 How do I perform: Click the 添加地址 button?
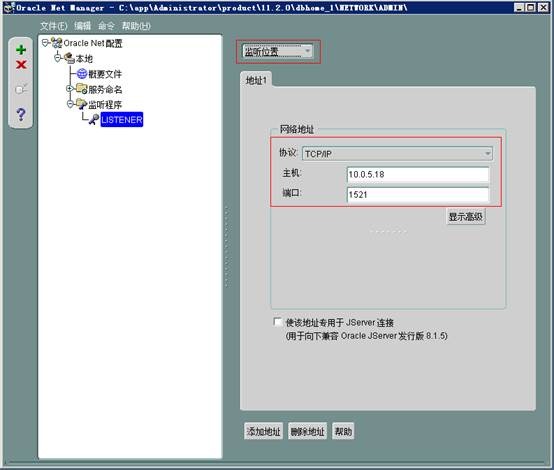point(263,431)
